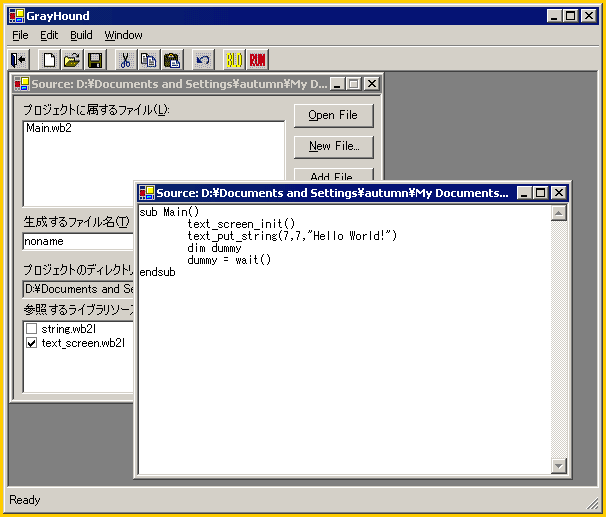This screenshot has width=606, height=517.
Task: Uncheck the text_screen.wb2l library
Action: point(32,343)
